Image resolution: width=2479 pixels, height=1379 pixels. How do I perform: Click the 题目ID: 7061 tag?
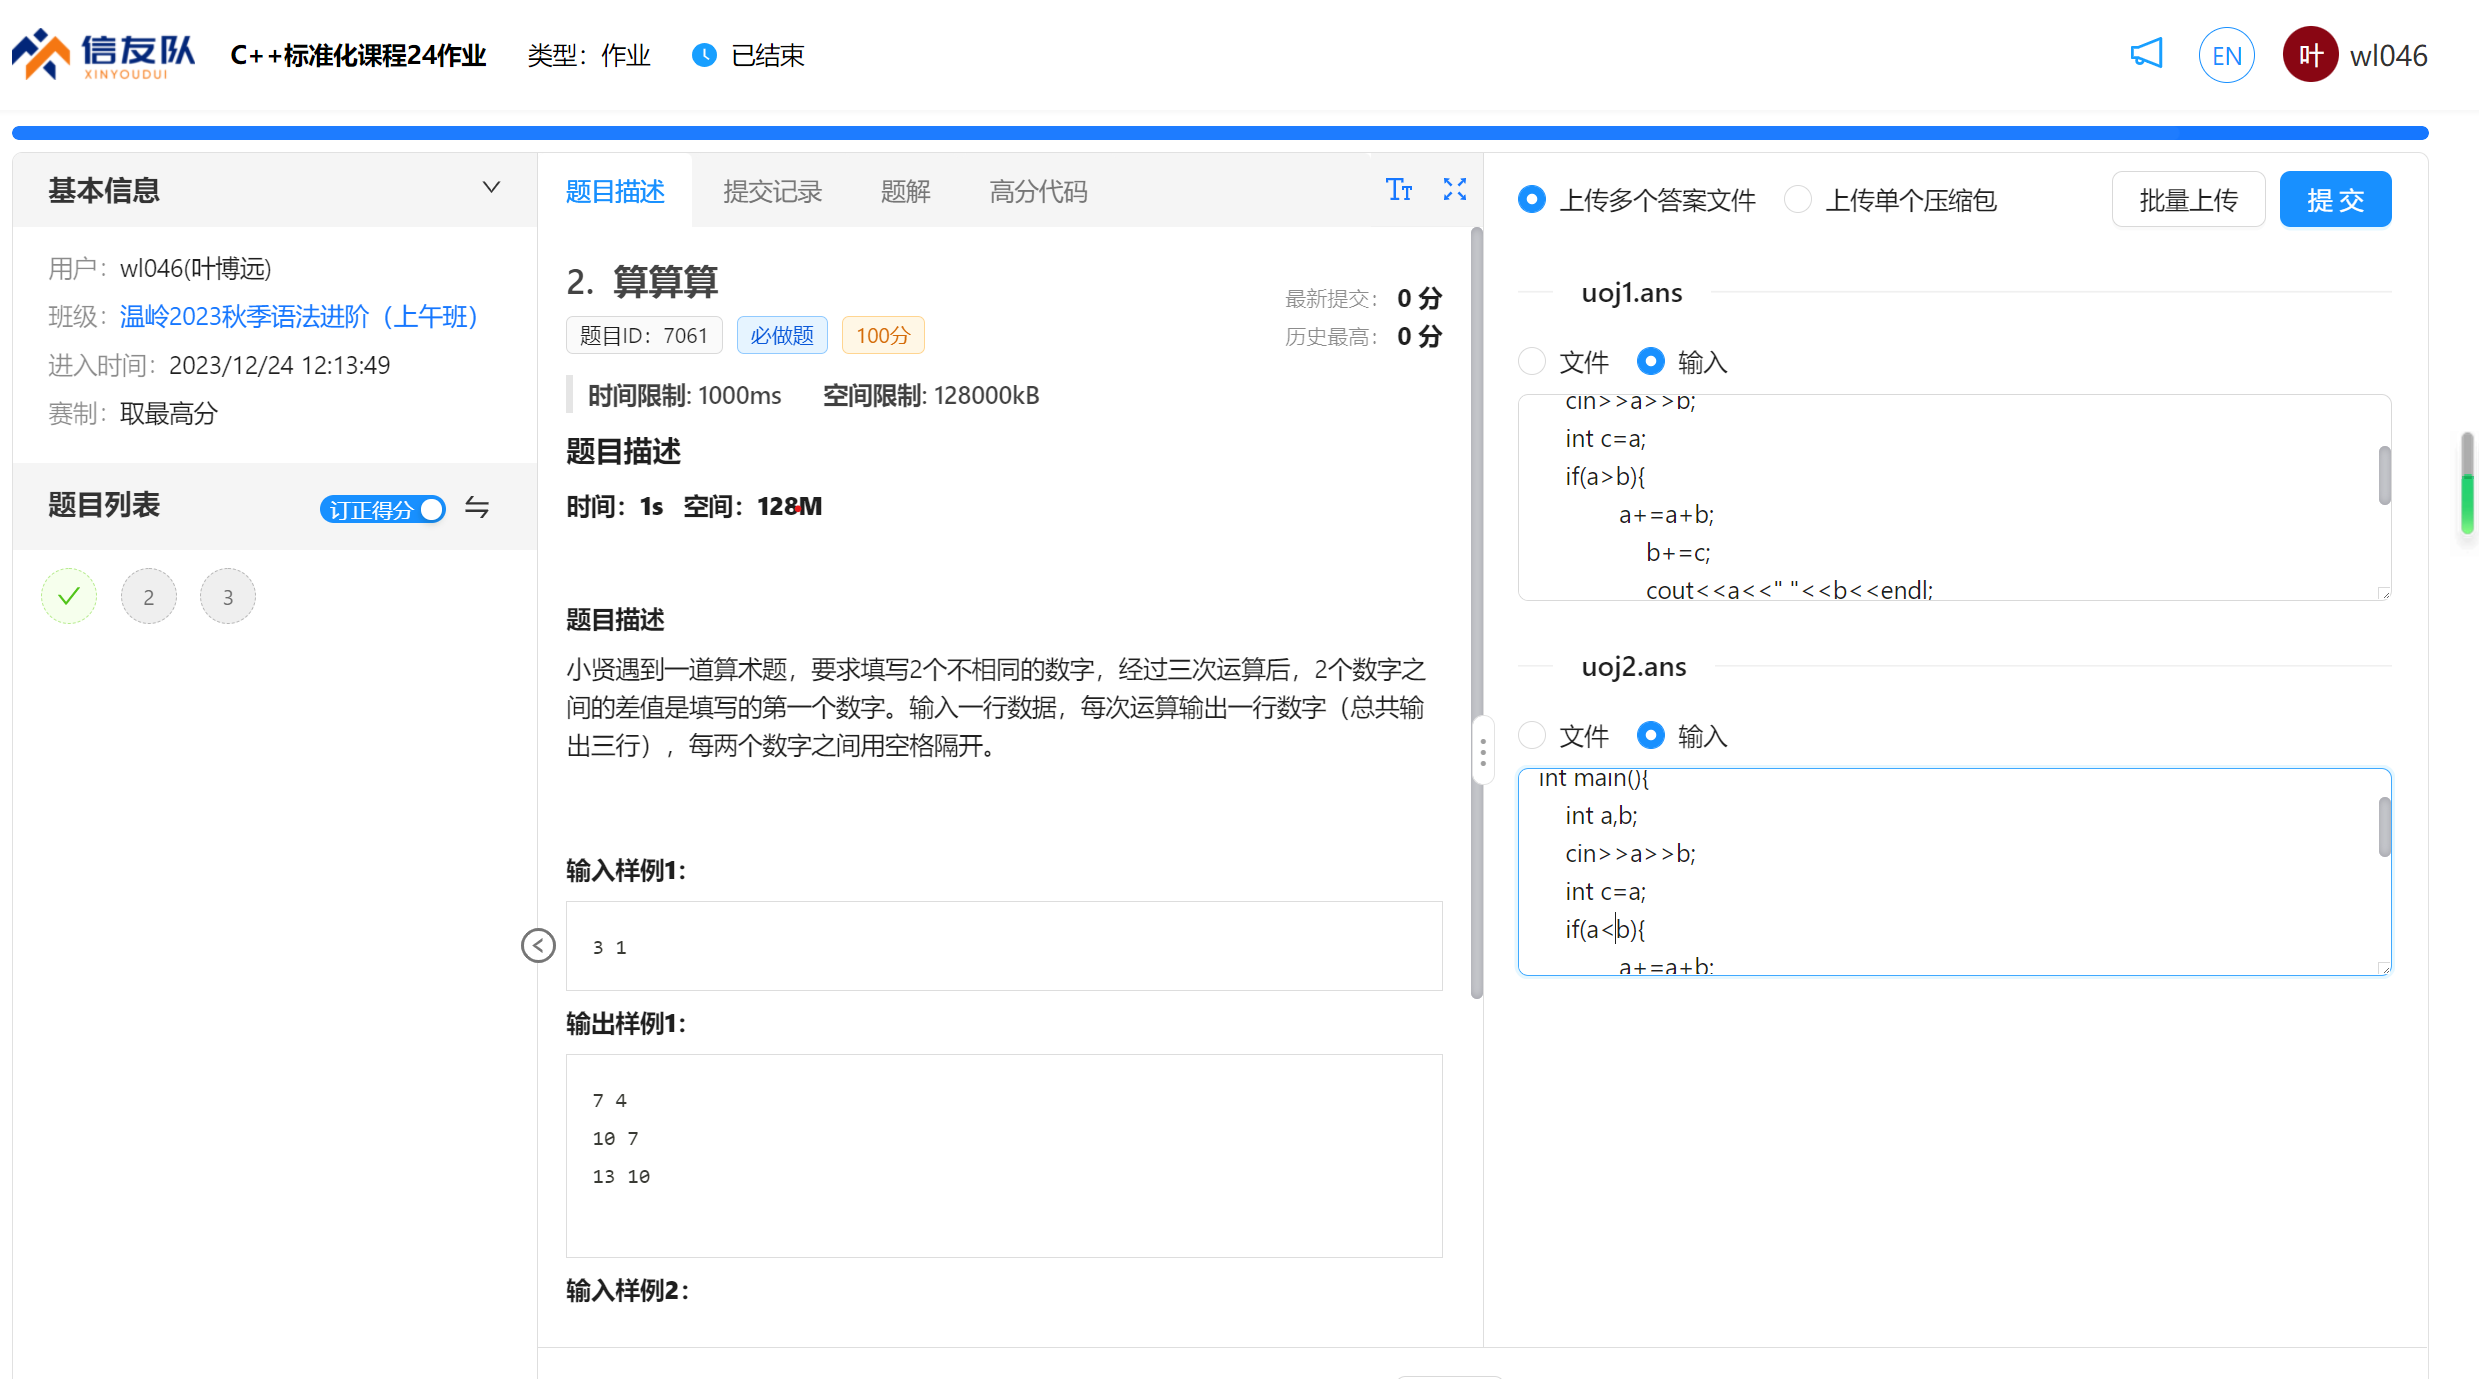(644, 335)
